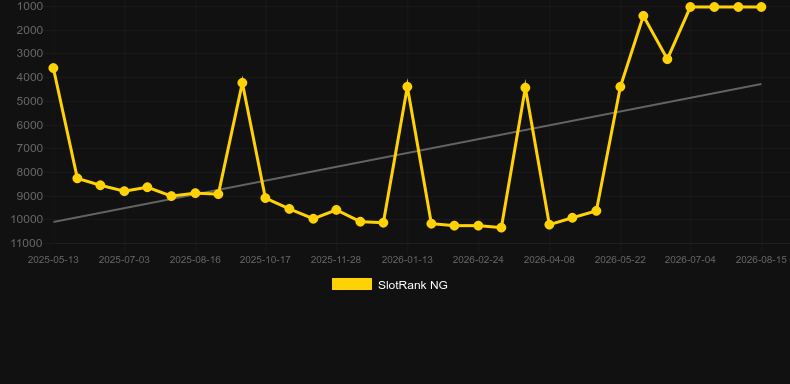This screenshot has height=384, width=790.
Task: Click the 2025-11-28 x-axis label
Action: (x=336, y=260)
